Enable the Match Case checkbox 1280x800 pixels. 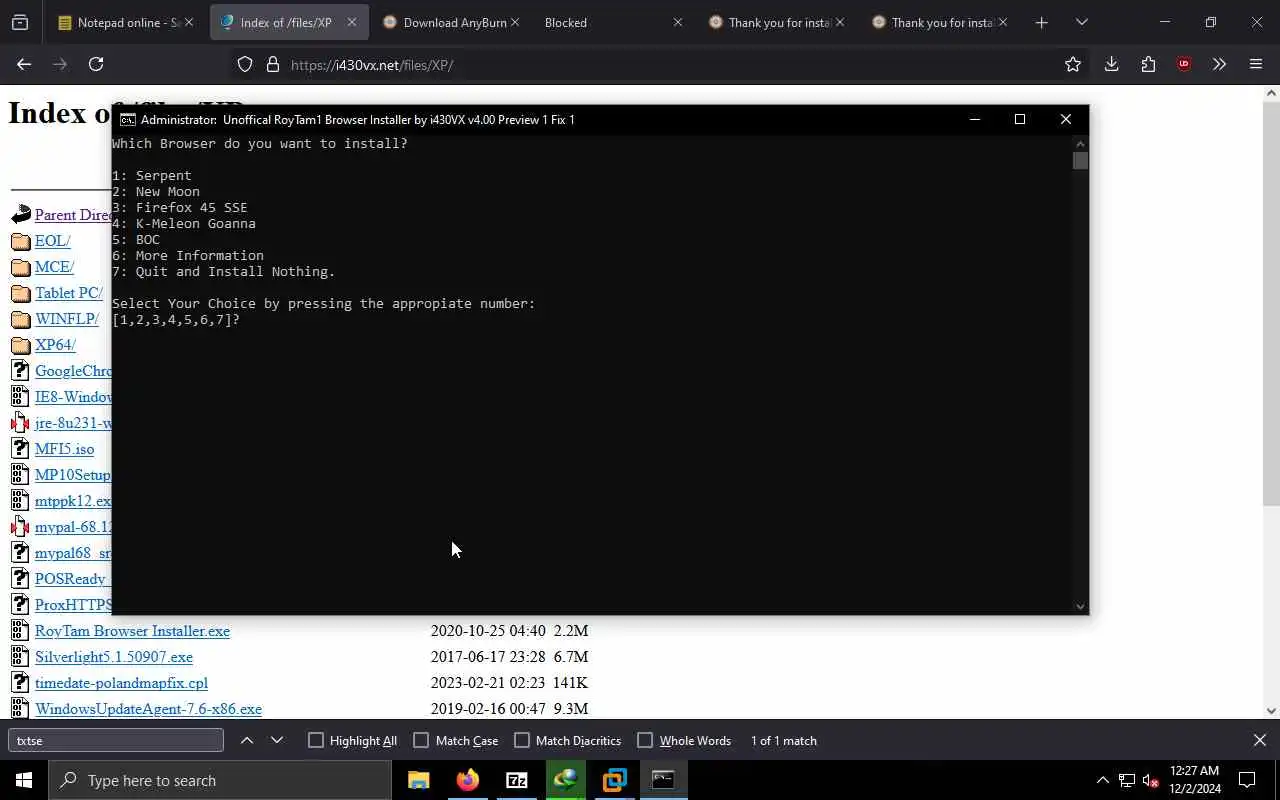tap(421, 740)
